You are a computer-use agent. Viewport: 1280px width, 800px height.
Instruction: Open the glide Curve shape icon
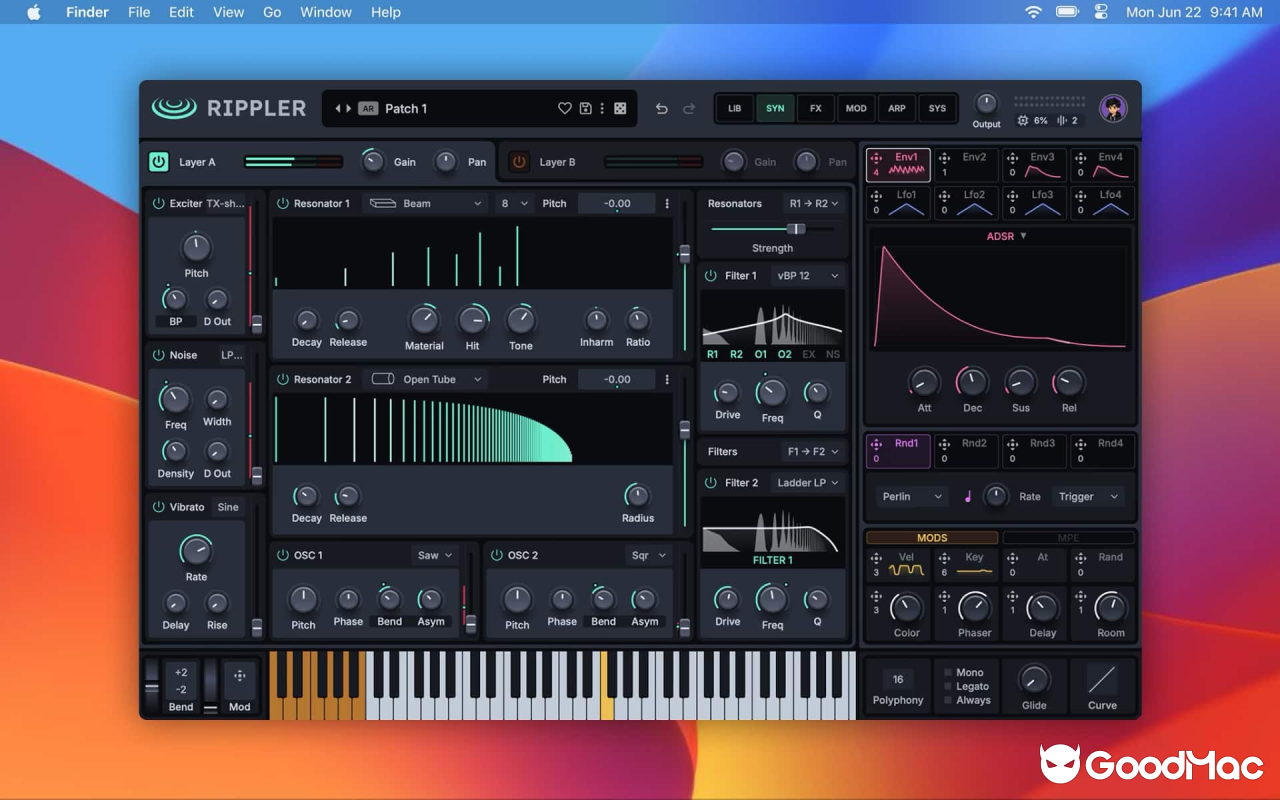pos(1102,680)
